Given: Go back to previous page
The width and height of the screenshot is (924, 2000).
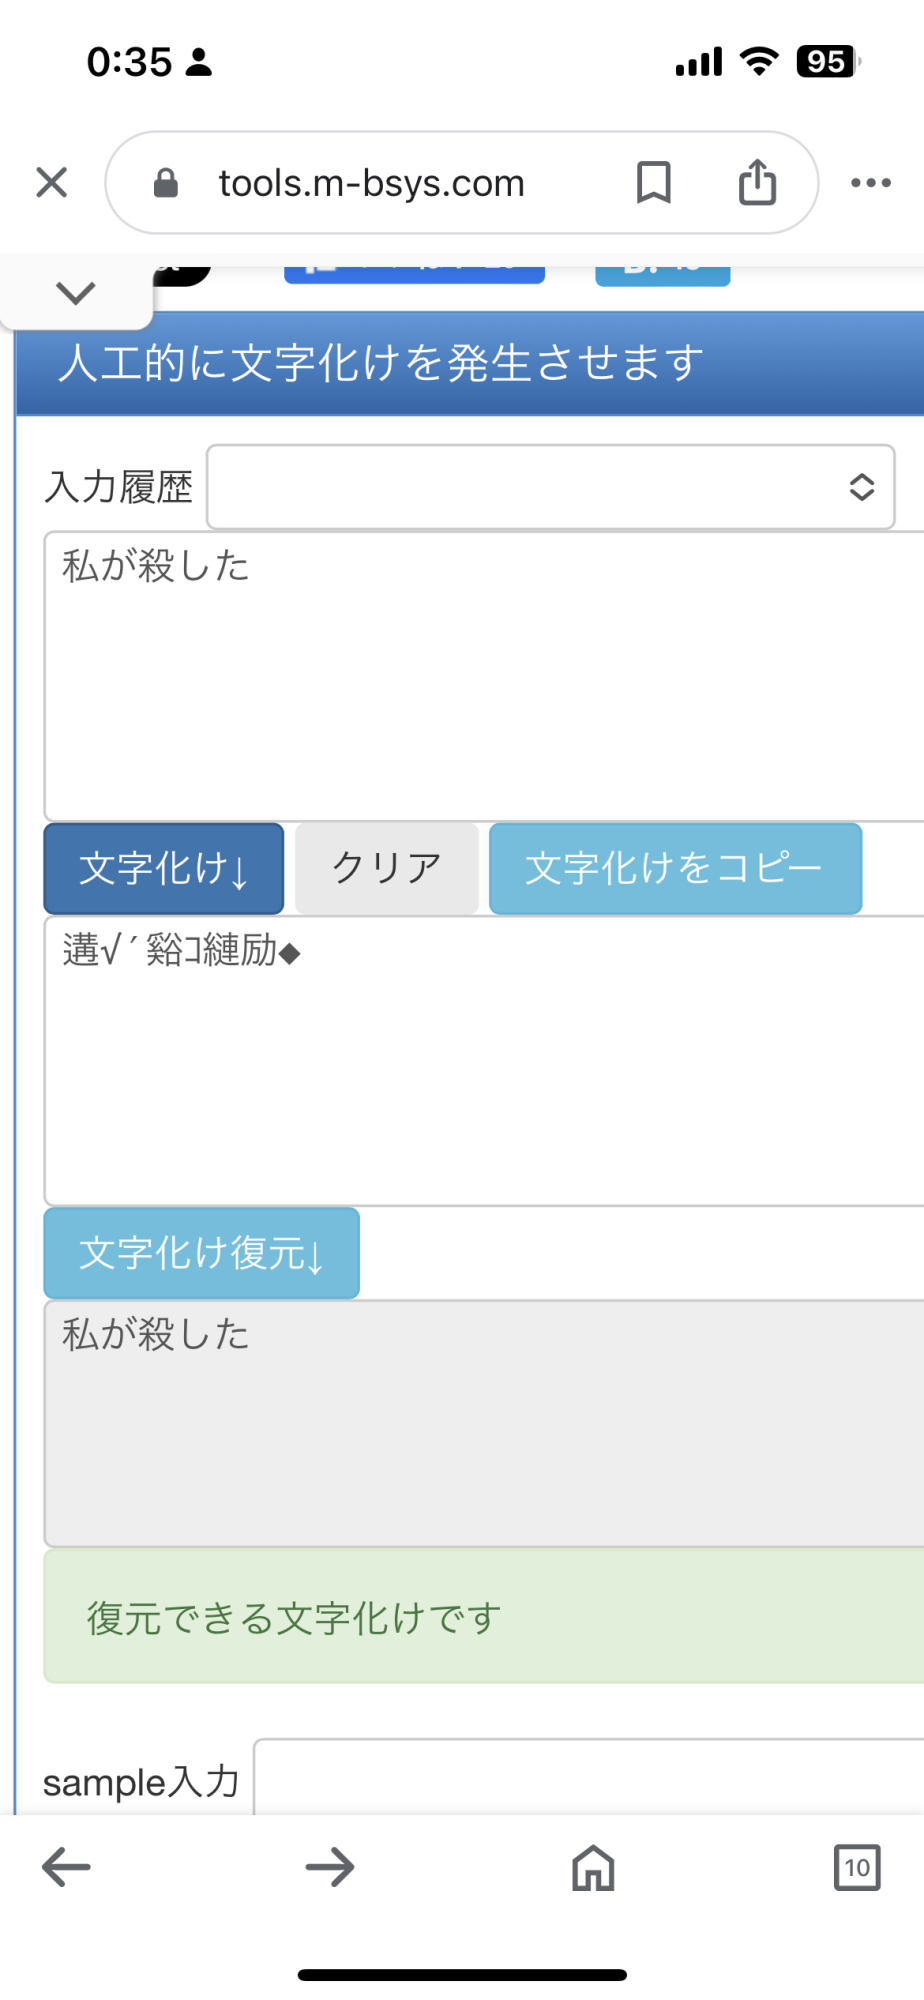Looking at the screenshot, I should coord(66,1867).
